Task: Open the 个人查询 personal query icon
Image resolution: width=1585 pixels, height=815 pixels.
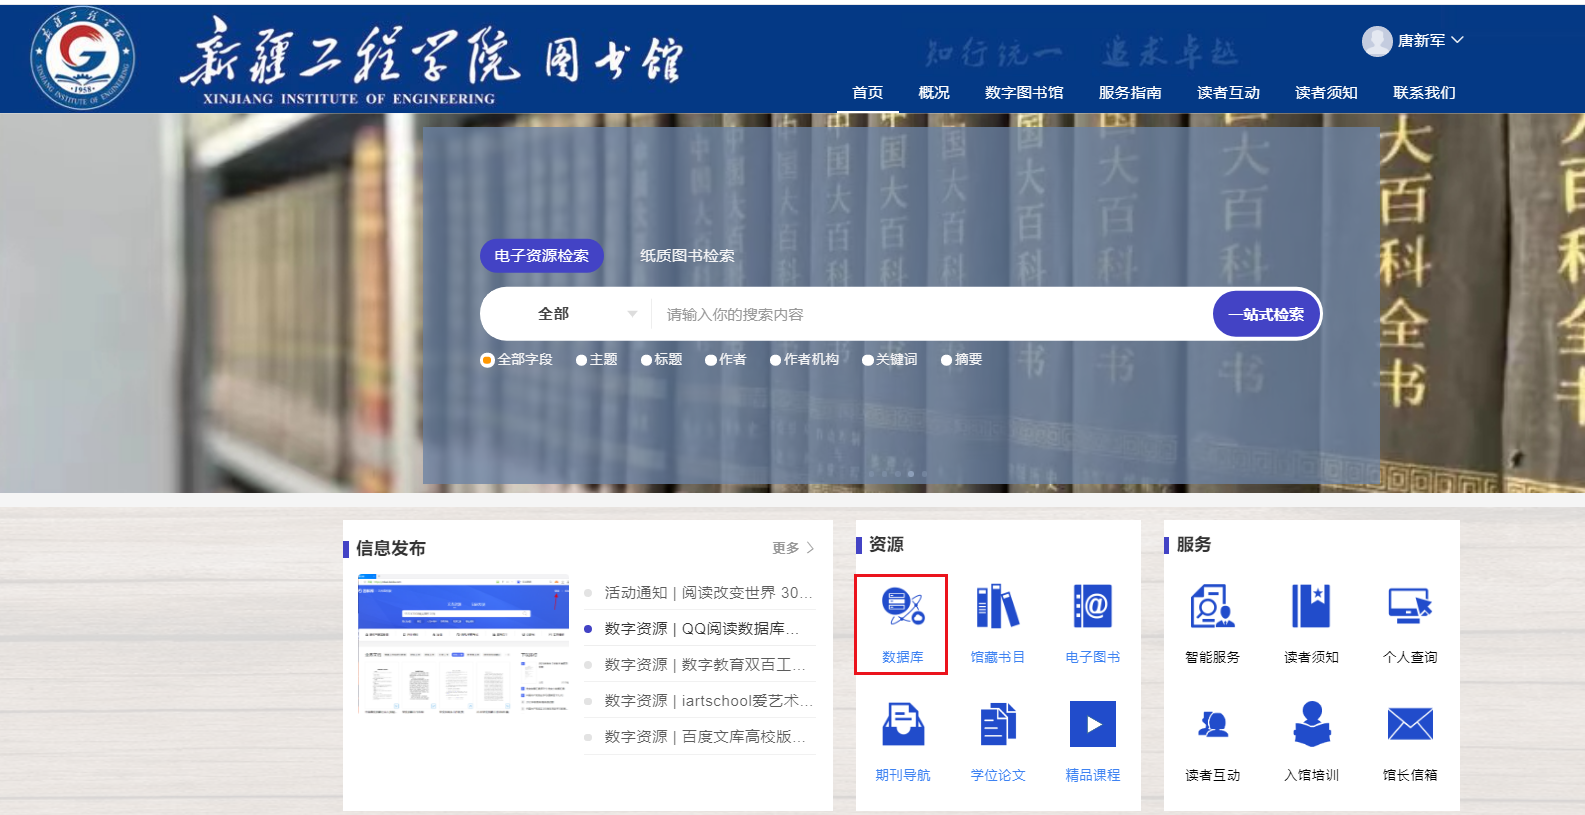Action: pos(1410,606)
